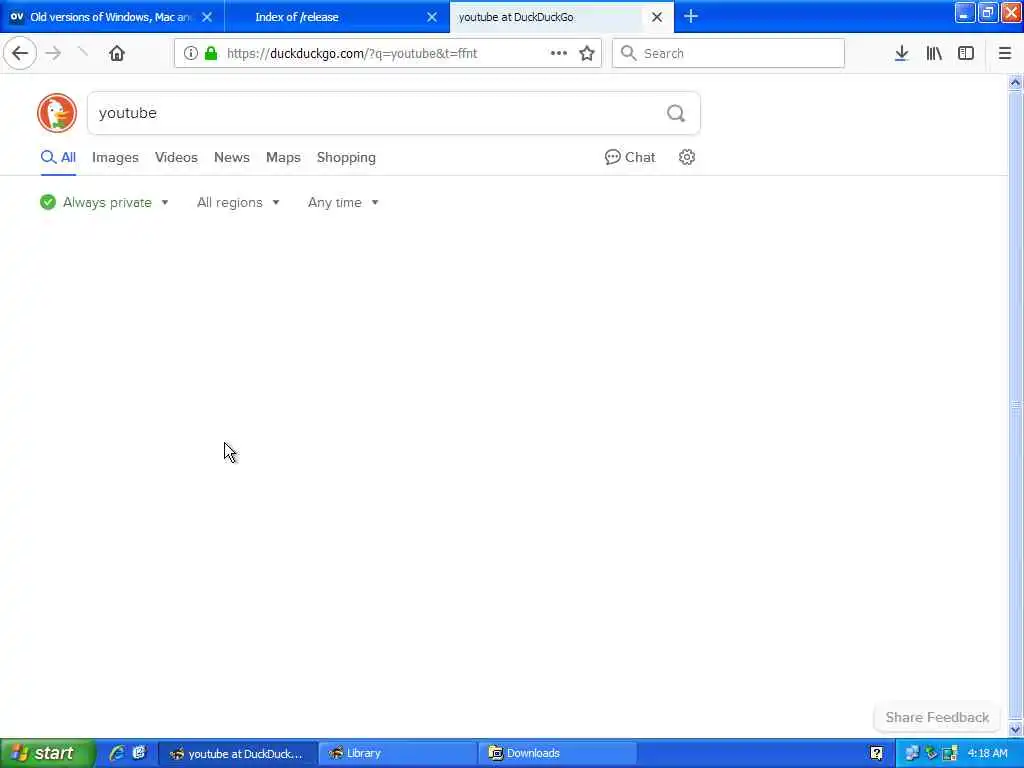The image size is (1024, 768).
Task: Bookmark this page with the star icon
Action: 586,54
